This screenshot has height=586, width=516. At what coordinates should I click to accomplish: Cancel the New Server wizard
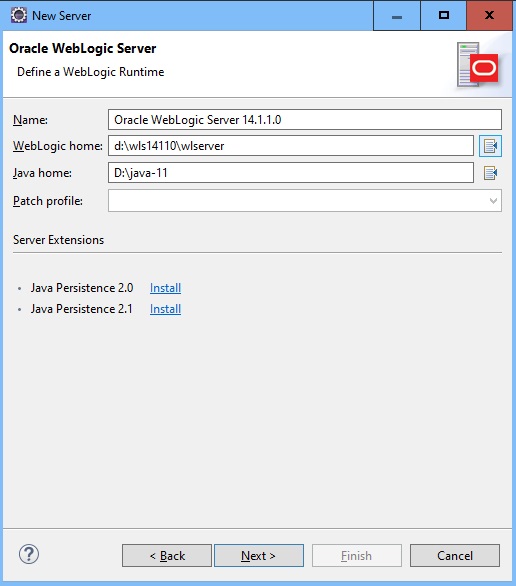(x=455, y=556)
